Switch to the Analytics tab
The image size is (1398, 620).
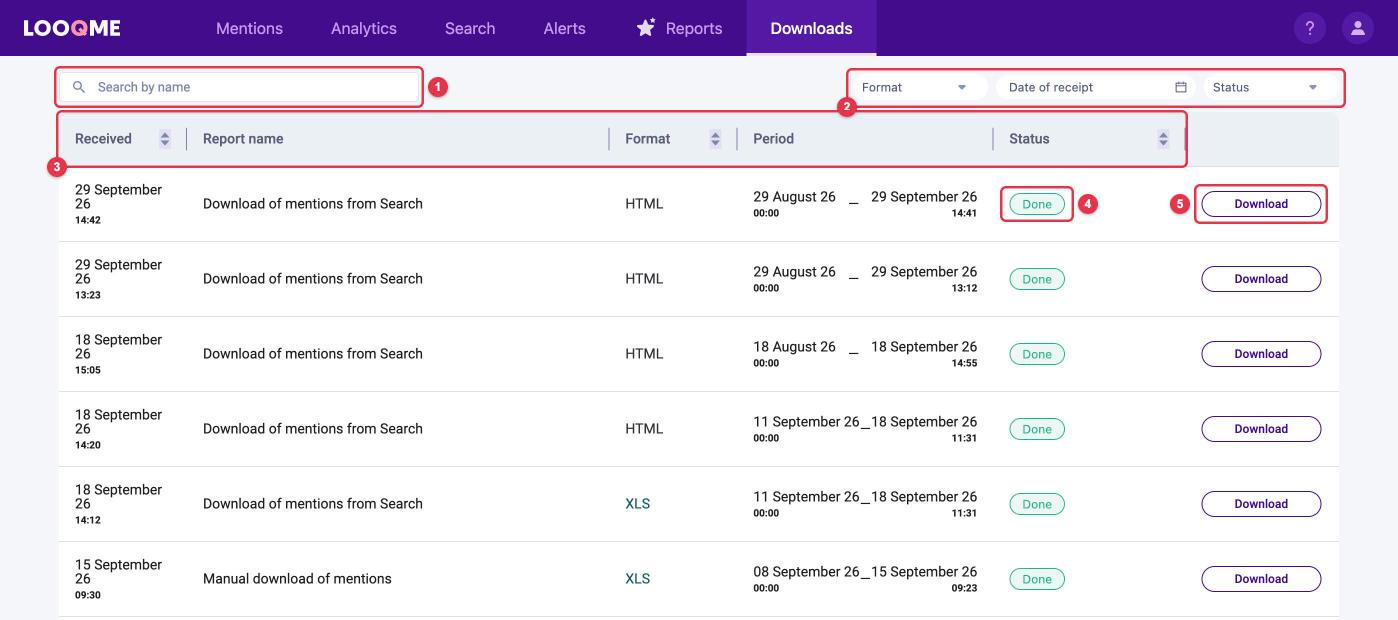tap(364, 28)
